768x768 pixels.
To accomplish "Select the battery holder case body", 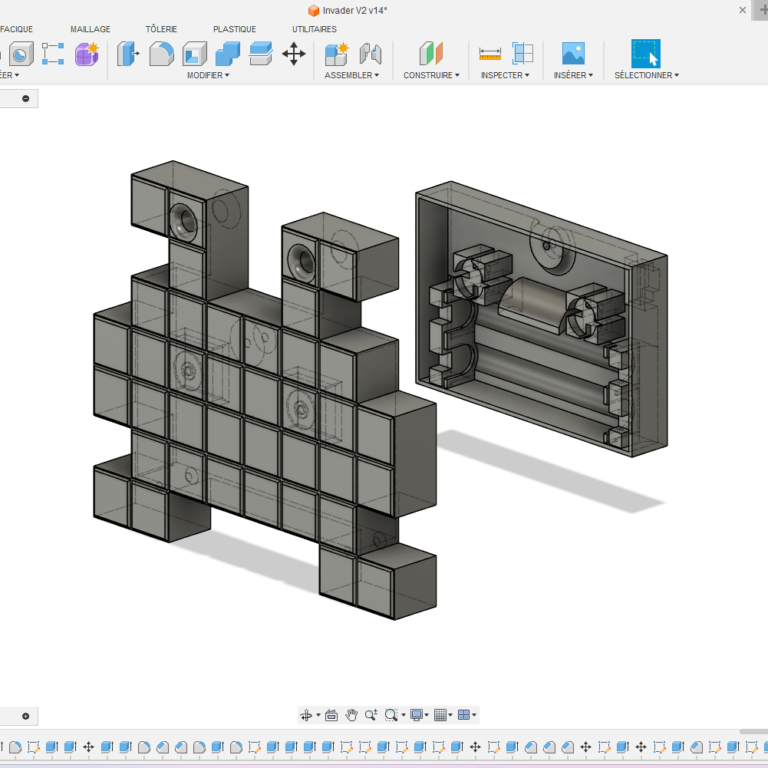I will pos(541,318).
